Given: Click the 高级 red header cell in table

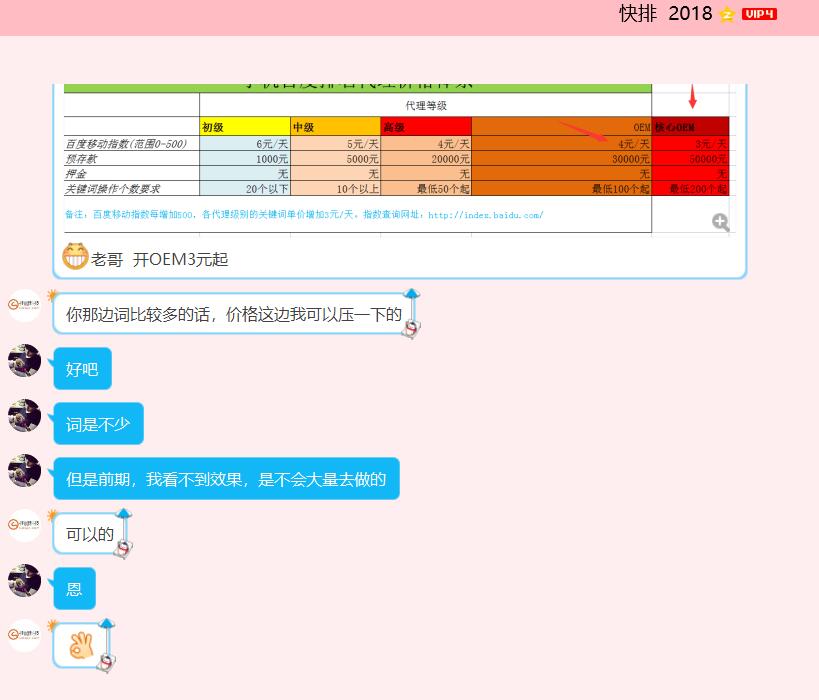Looking at the screenshot, I should click(426, 126).
